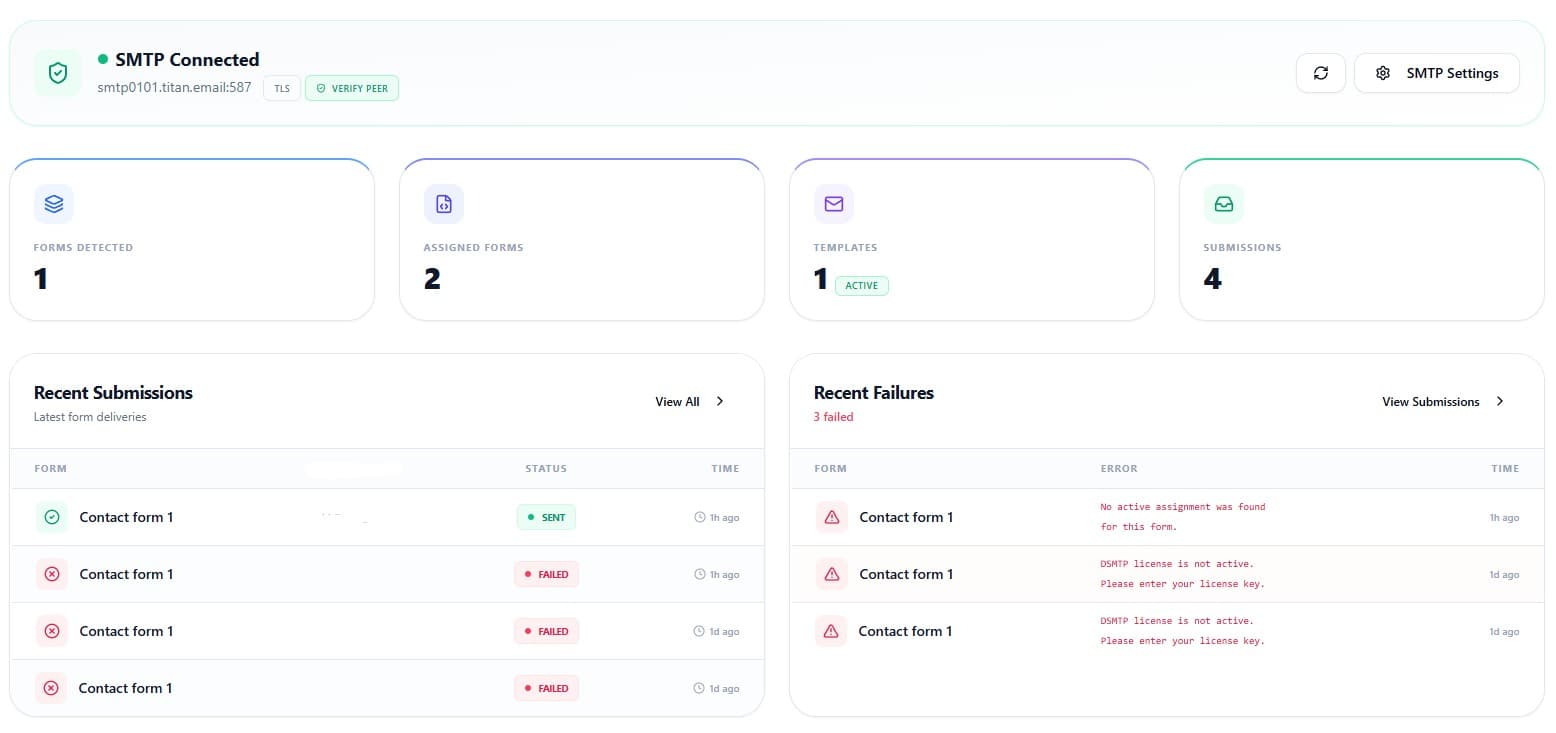Image resolution: width=1556 pixels, height=733 pixels.
Task: Click the green shield connection icon
Action: (58, 73)
